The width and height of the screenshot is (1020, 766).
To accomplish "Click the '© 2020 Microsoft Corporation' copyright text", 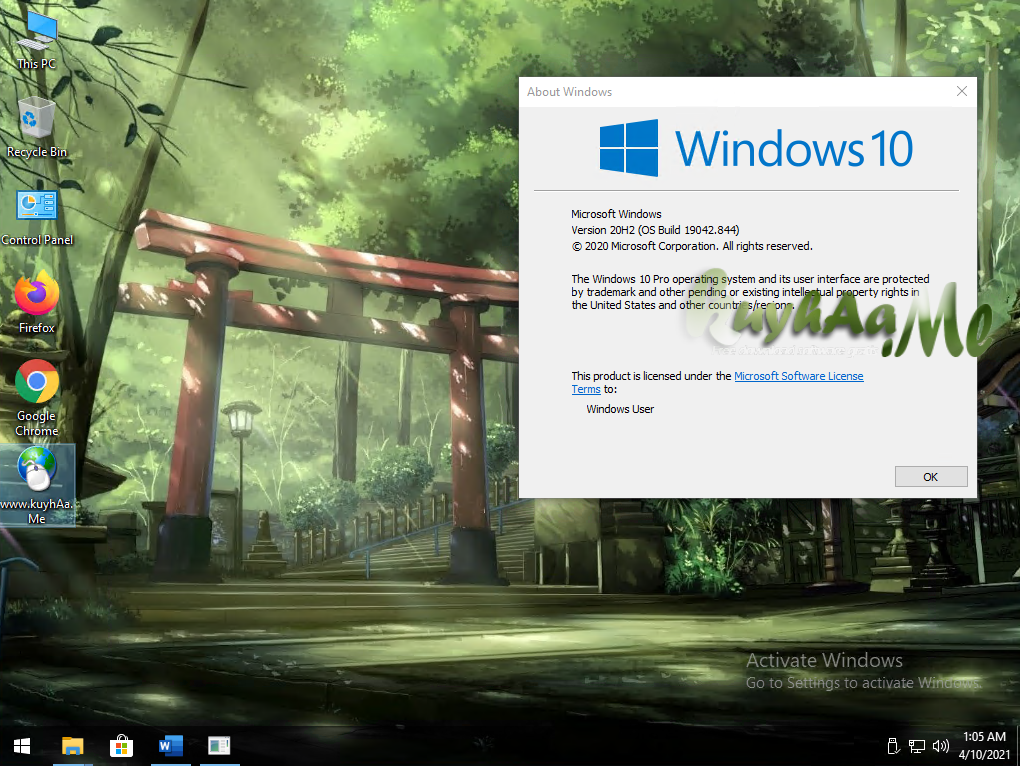I will point(692,246).
